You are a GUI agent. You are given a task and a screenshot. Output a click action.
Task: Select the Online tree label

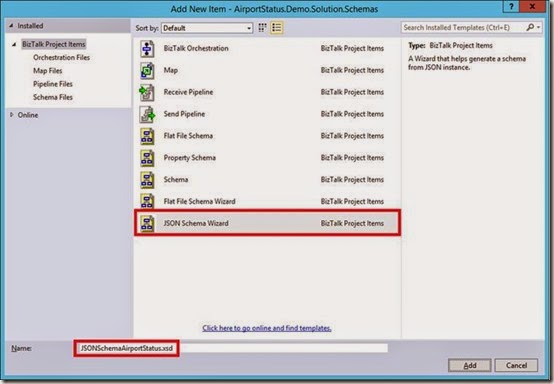tap(28, 115)
